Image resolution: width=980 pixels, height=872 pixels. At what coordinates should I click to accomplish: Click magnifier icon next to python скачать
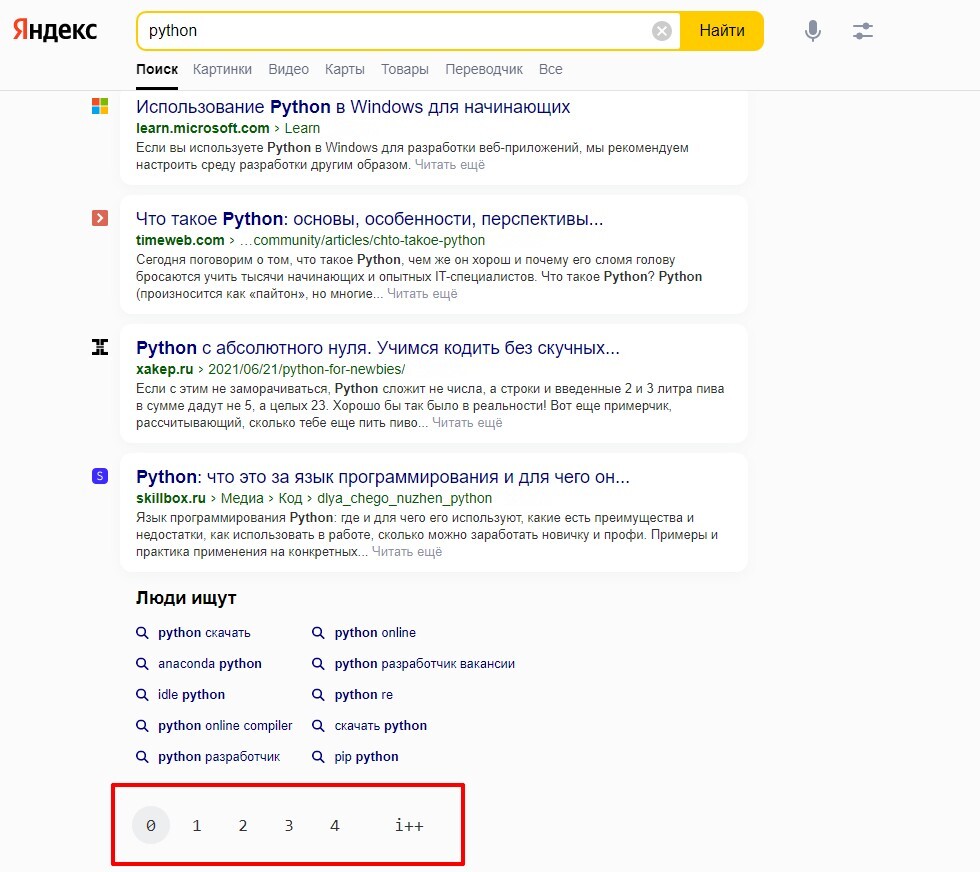142,633
